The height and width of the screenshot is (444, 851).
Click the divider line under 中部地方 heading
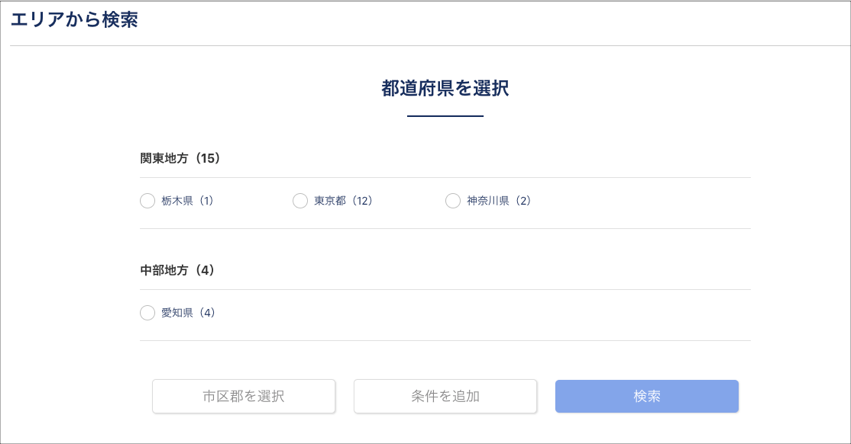445,290
